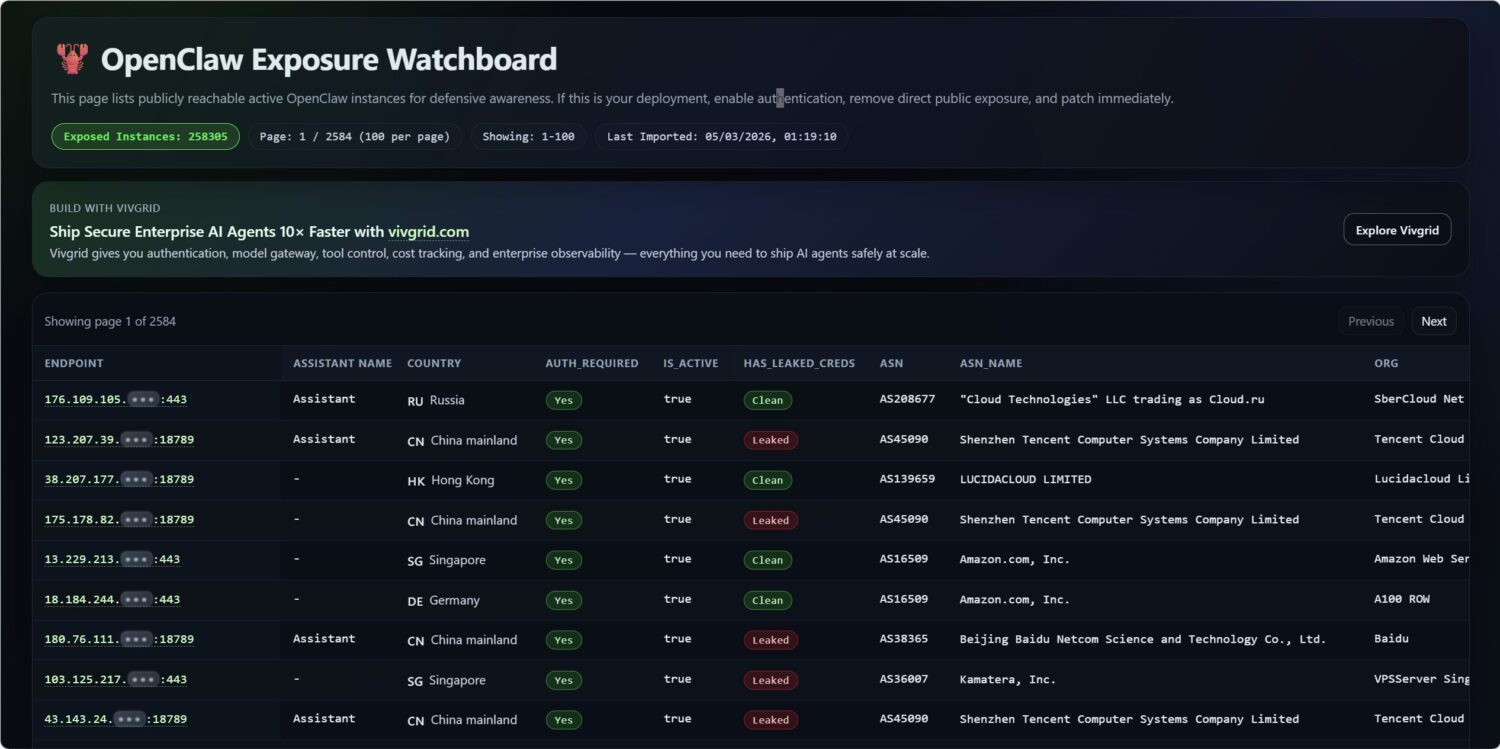Click the Leaked badge in the 180.76.111 row
The width and height of the screenshot is (1500, 749).
pos(771,640)
